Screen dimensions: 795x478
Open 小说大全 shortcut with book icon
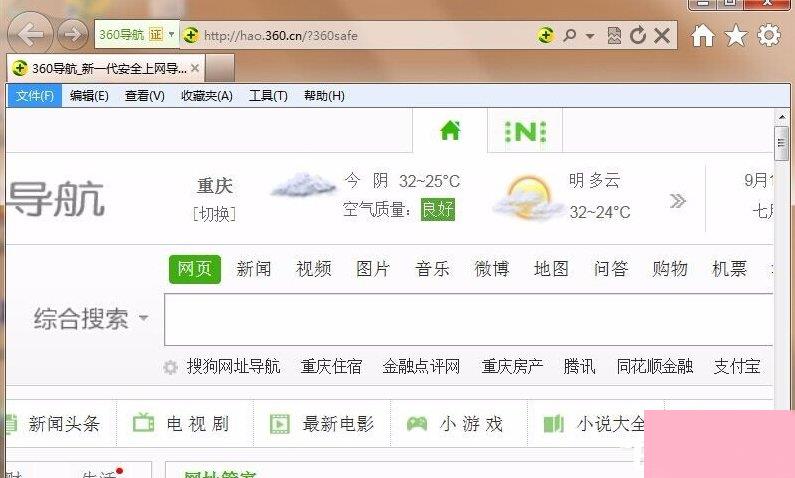tap(594, 424)
